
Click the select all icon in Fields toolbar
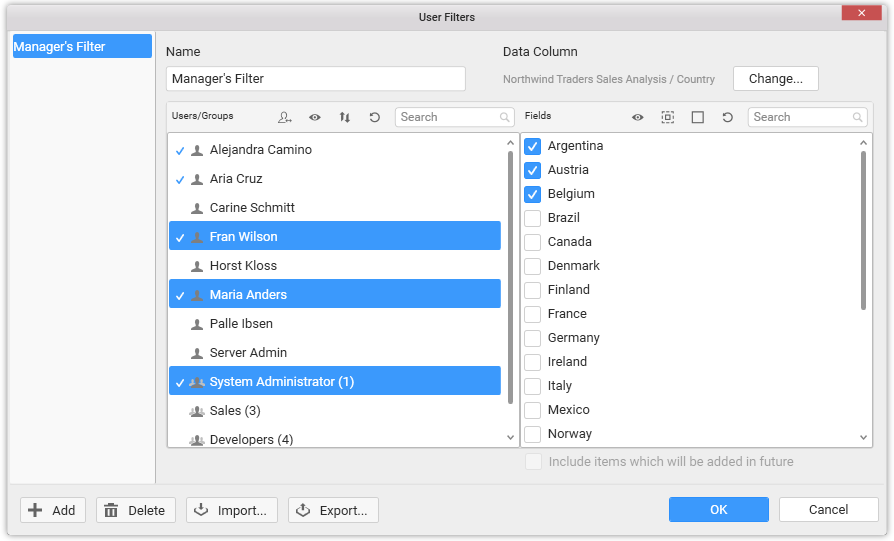coord(667,117)
